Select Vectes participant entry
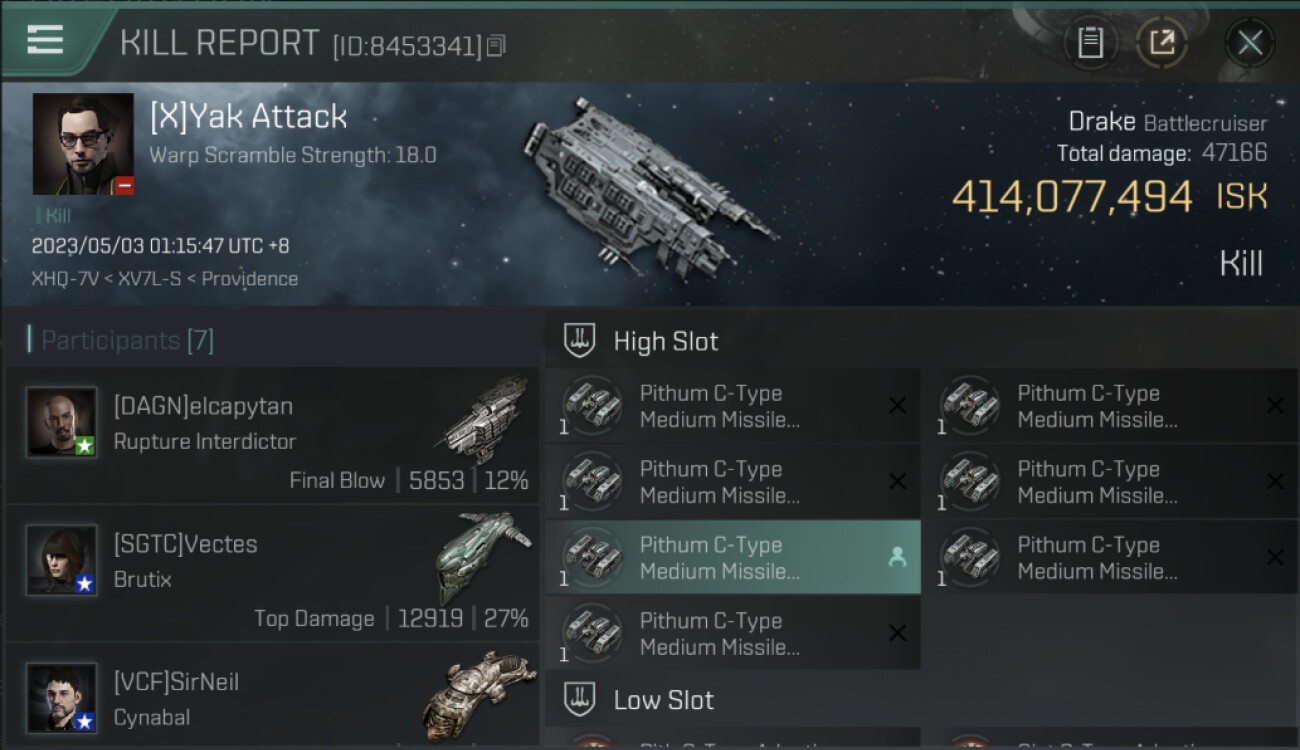1300x750 pixels. 272,574
